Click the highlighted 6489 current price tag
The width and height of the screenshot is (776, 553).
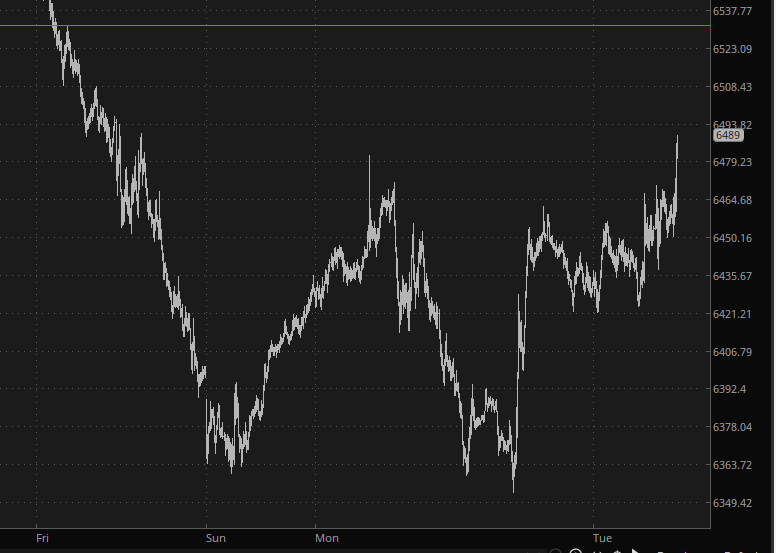(727, 135)
